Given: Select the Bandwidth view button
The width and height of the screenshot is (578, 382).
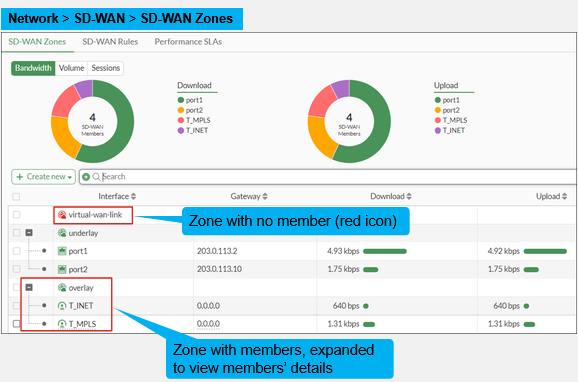Looking at the screenshot, I should [33, 68].
